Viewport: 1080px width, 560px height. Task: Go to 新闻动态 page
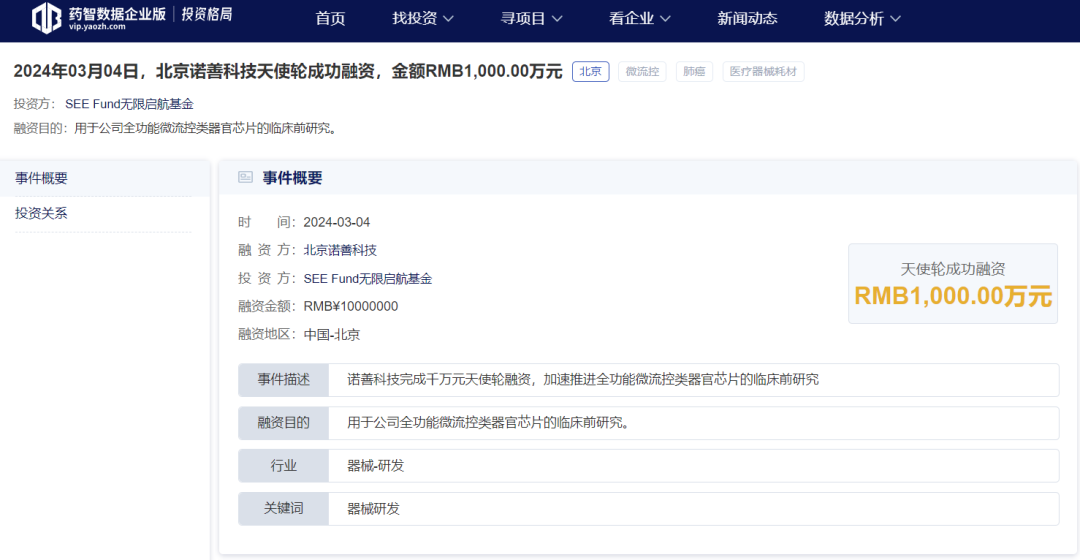[747, 19]
